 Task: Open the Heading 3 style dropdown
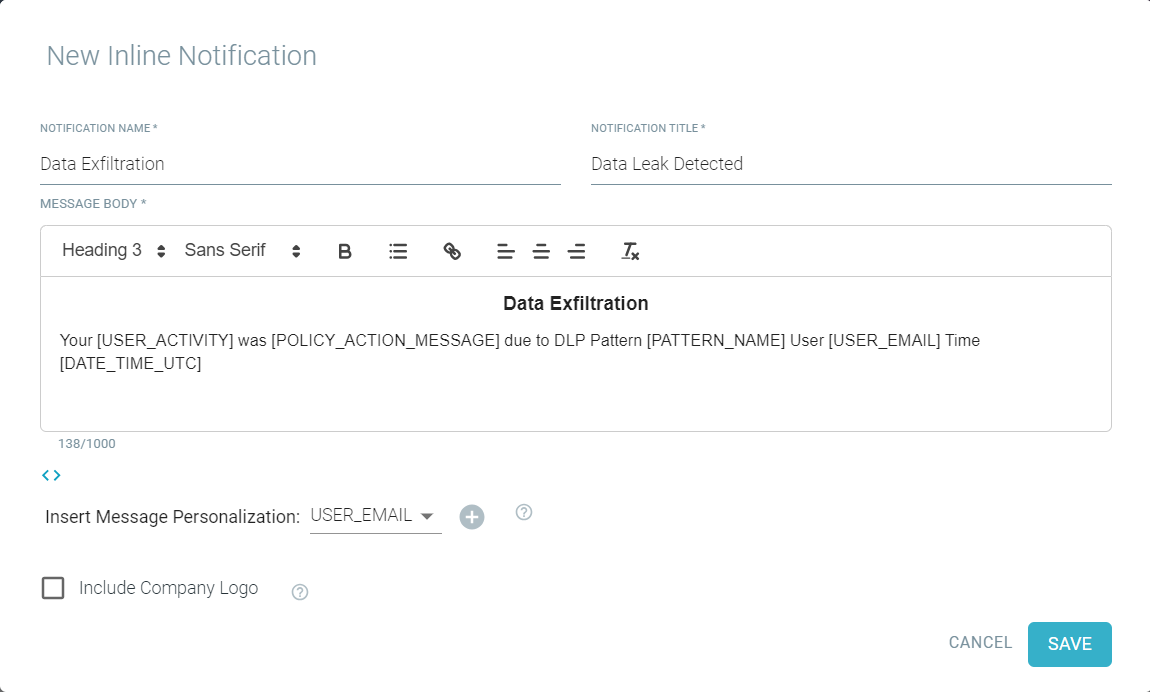point(112,250)
